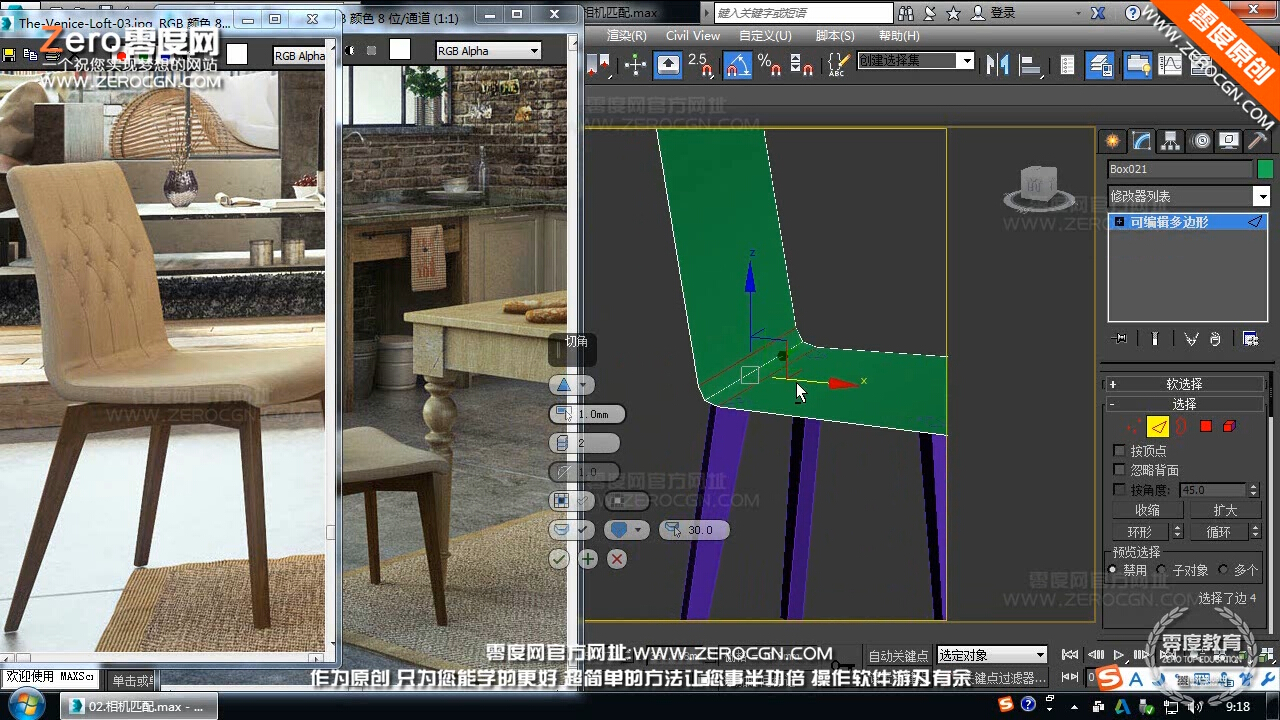Cancel the chamfer caddy

pos(617,559)
